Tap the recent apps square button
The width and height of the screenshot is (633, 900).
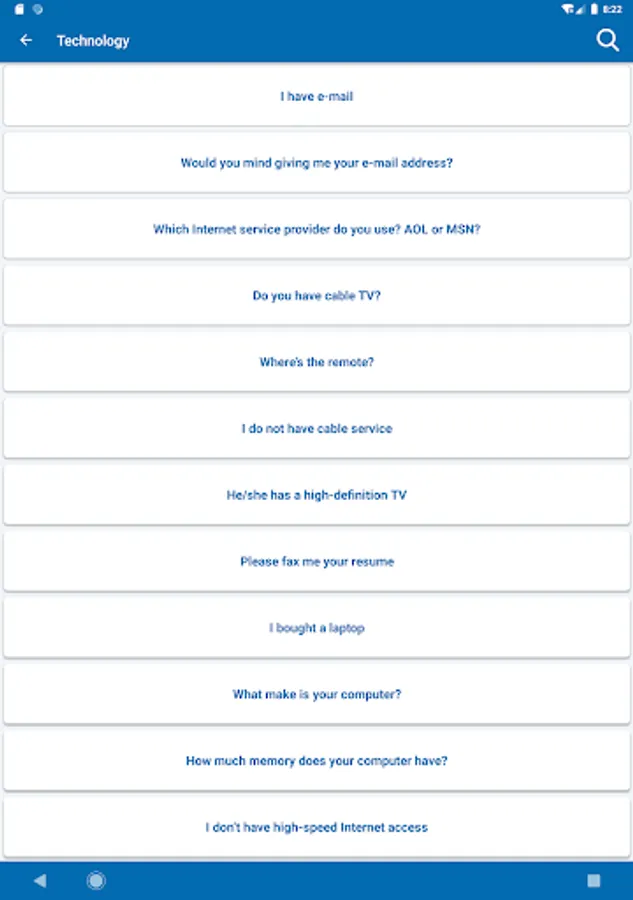click(x=594, y=880)
